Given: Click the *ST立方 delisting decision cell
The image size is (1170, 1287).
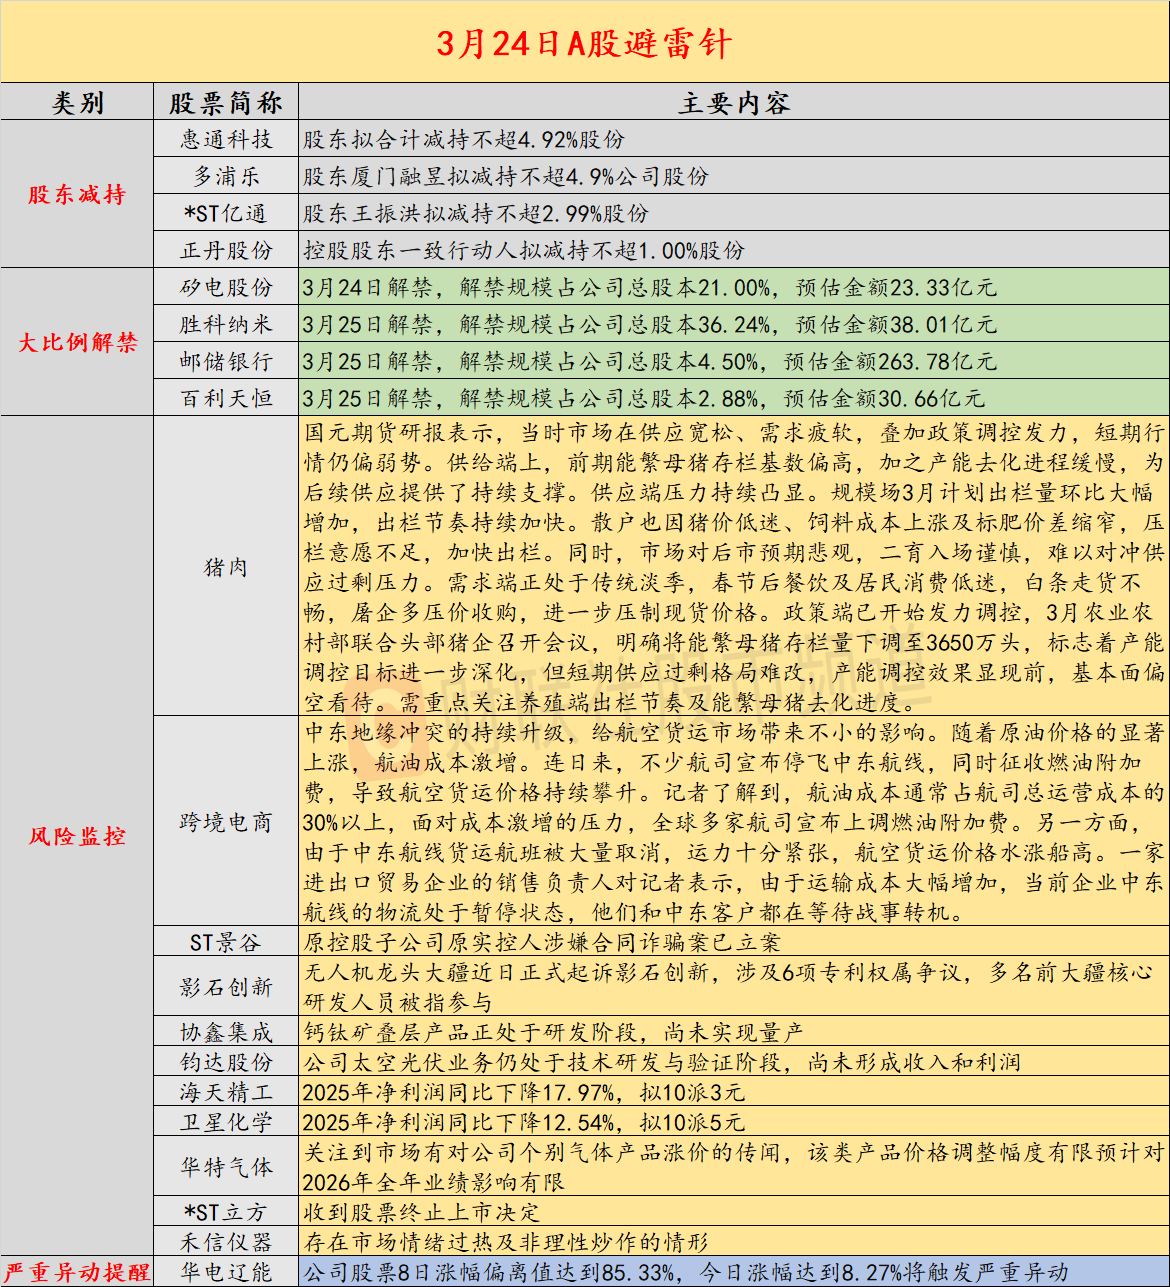Looking at the screenshot, I should click(x=733, y=1212).
